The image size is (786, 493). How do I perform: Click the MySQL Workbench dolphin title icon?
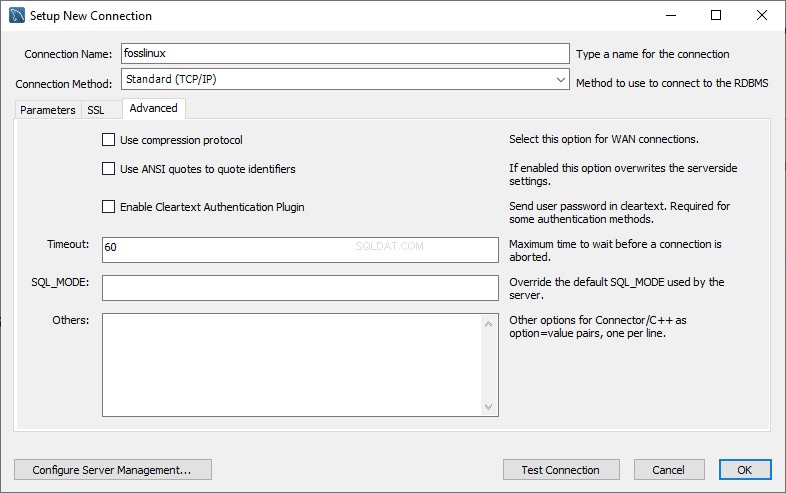(17, 15)
